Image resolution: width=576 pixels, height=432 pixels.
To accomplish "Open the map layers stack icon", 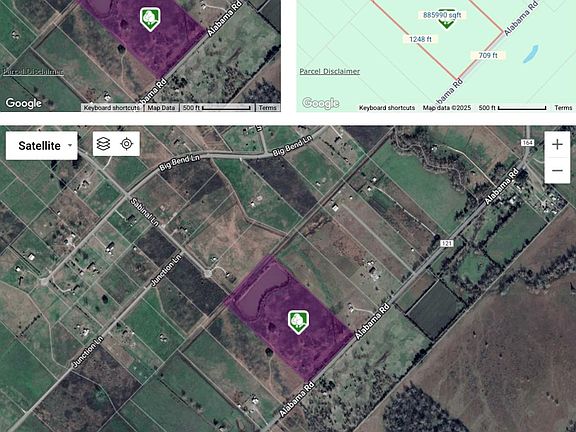I will 104,144.
